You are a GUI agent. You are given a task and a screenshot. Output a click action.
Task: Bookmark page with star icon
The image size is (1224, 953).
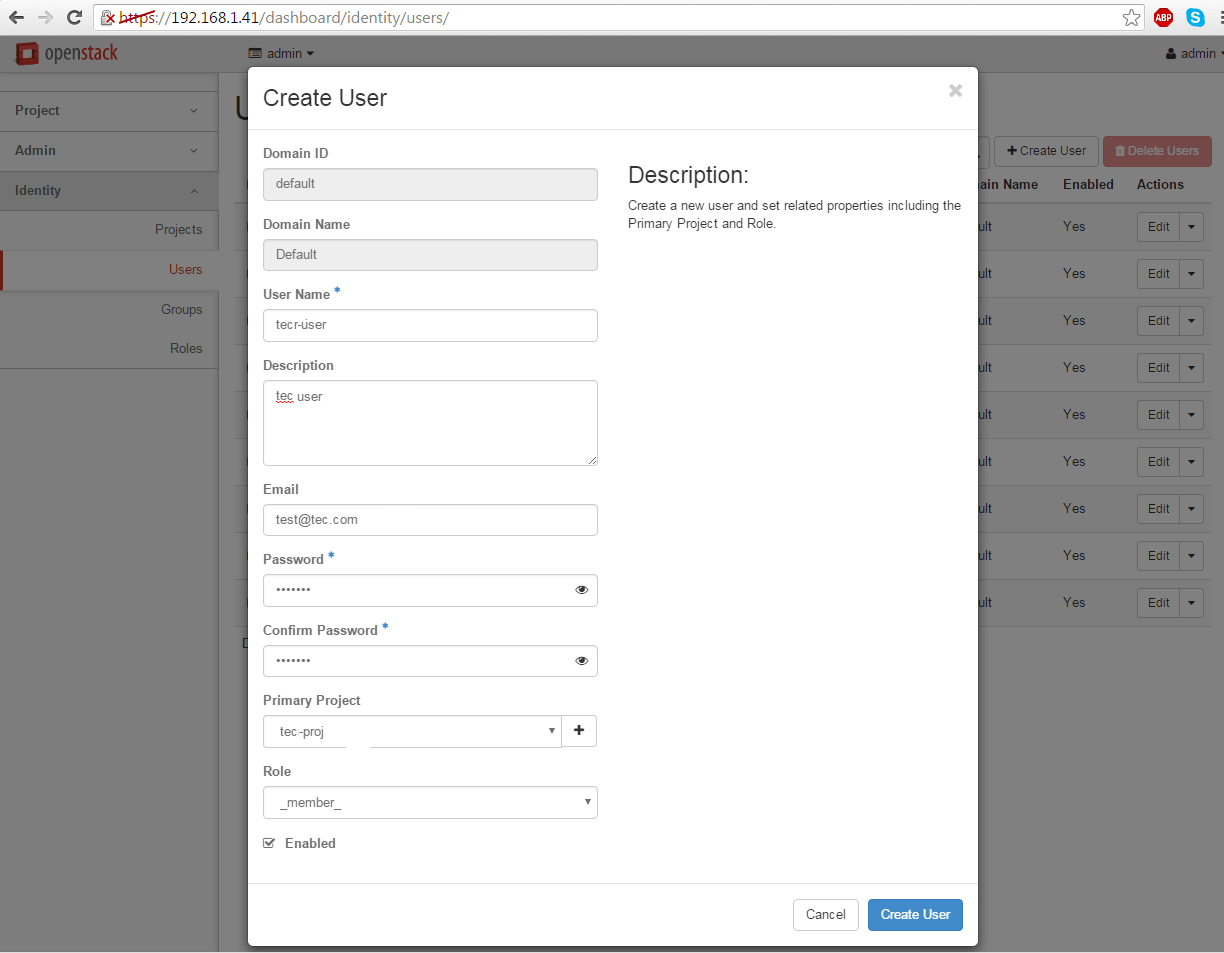point(1131,17)
